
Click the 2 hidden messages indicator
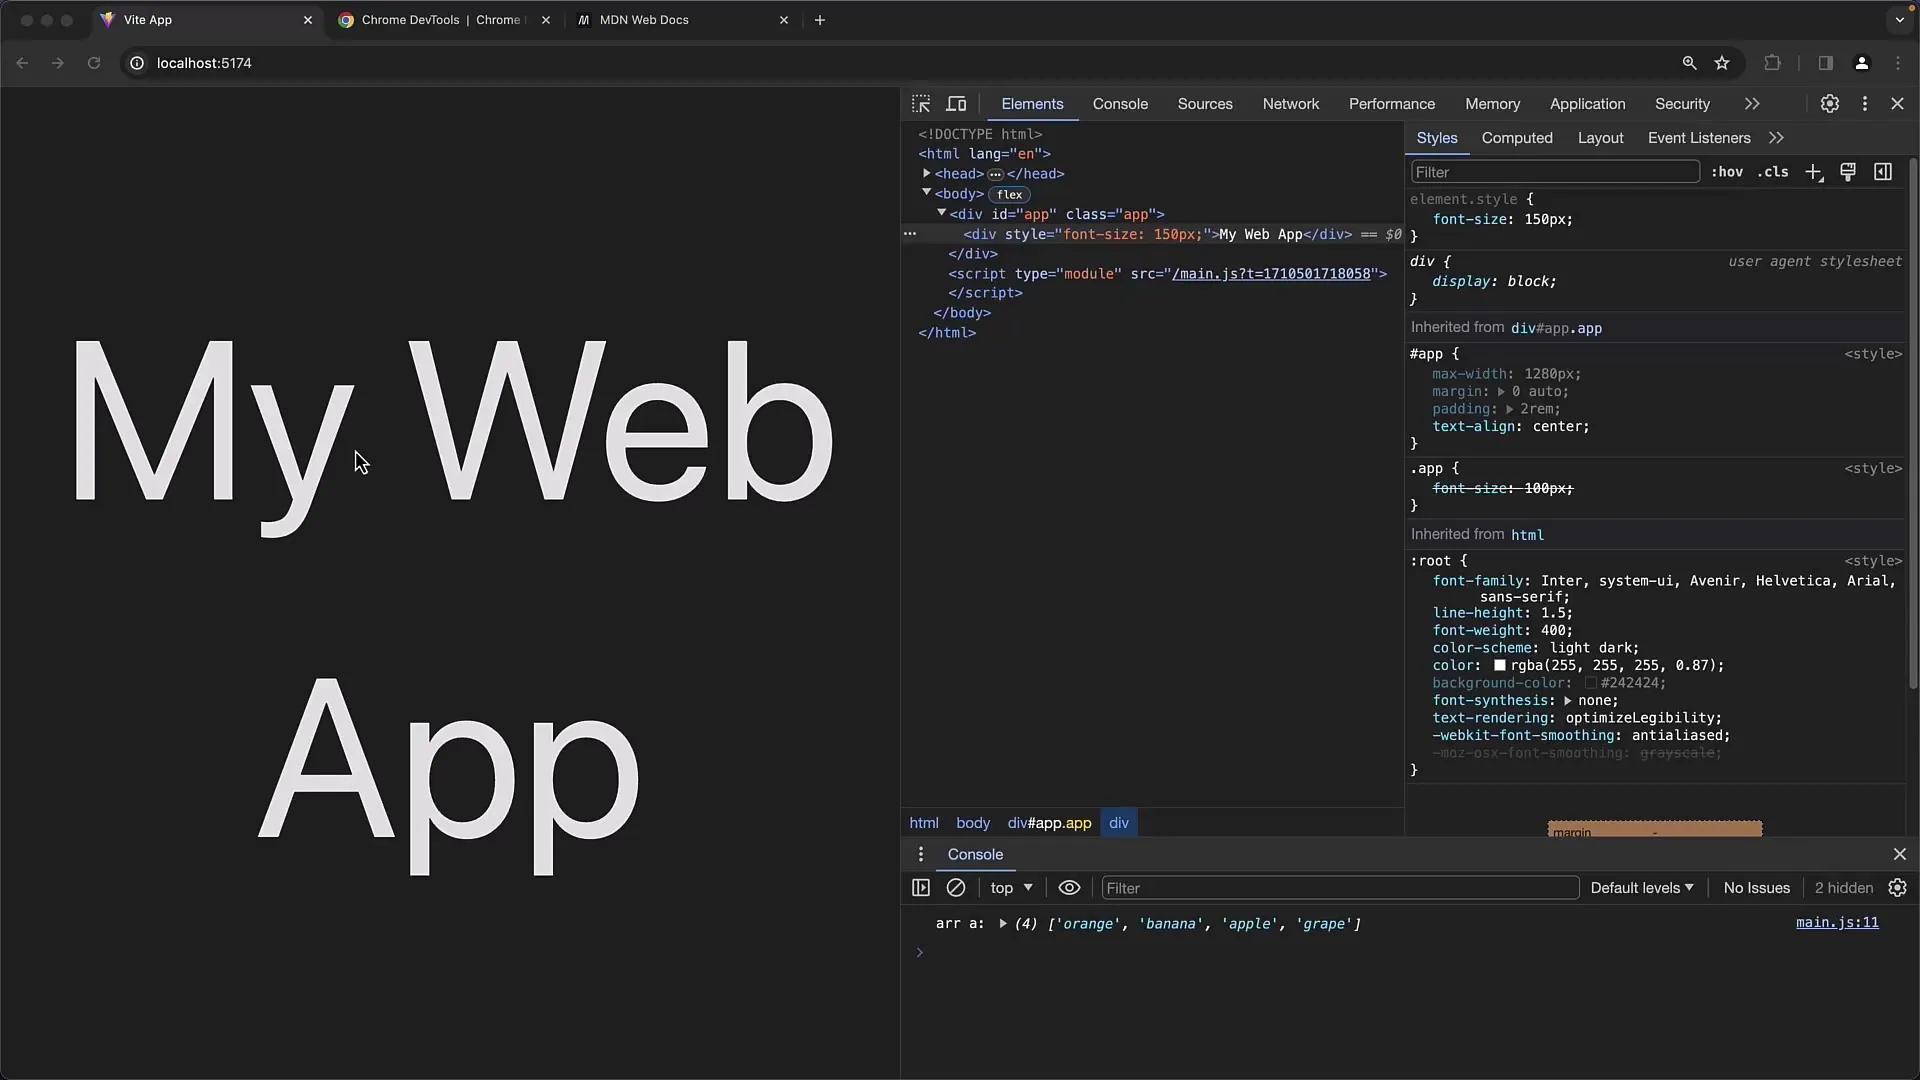[x=1843, y=888]
